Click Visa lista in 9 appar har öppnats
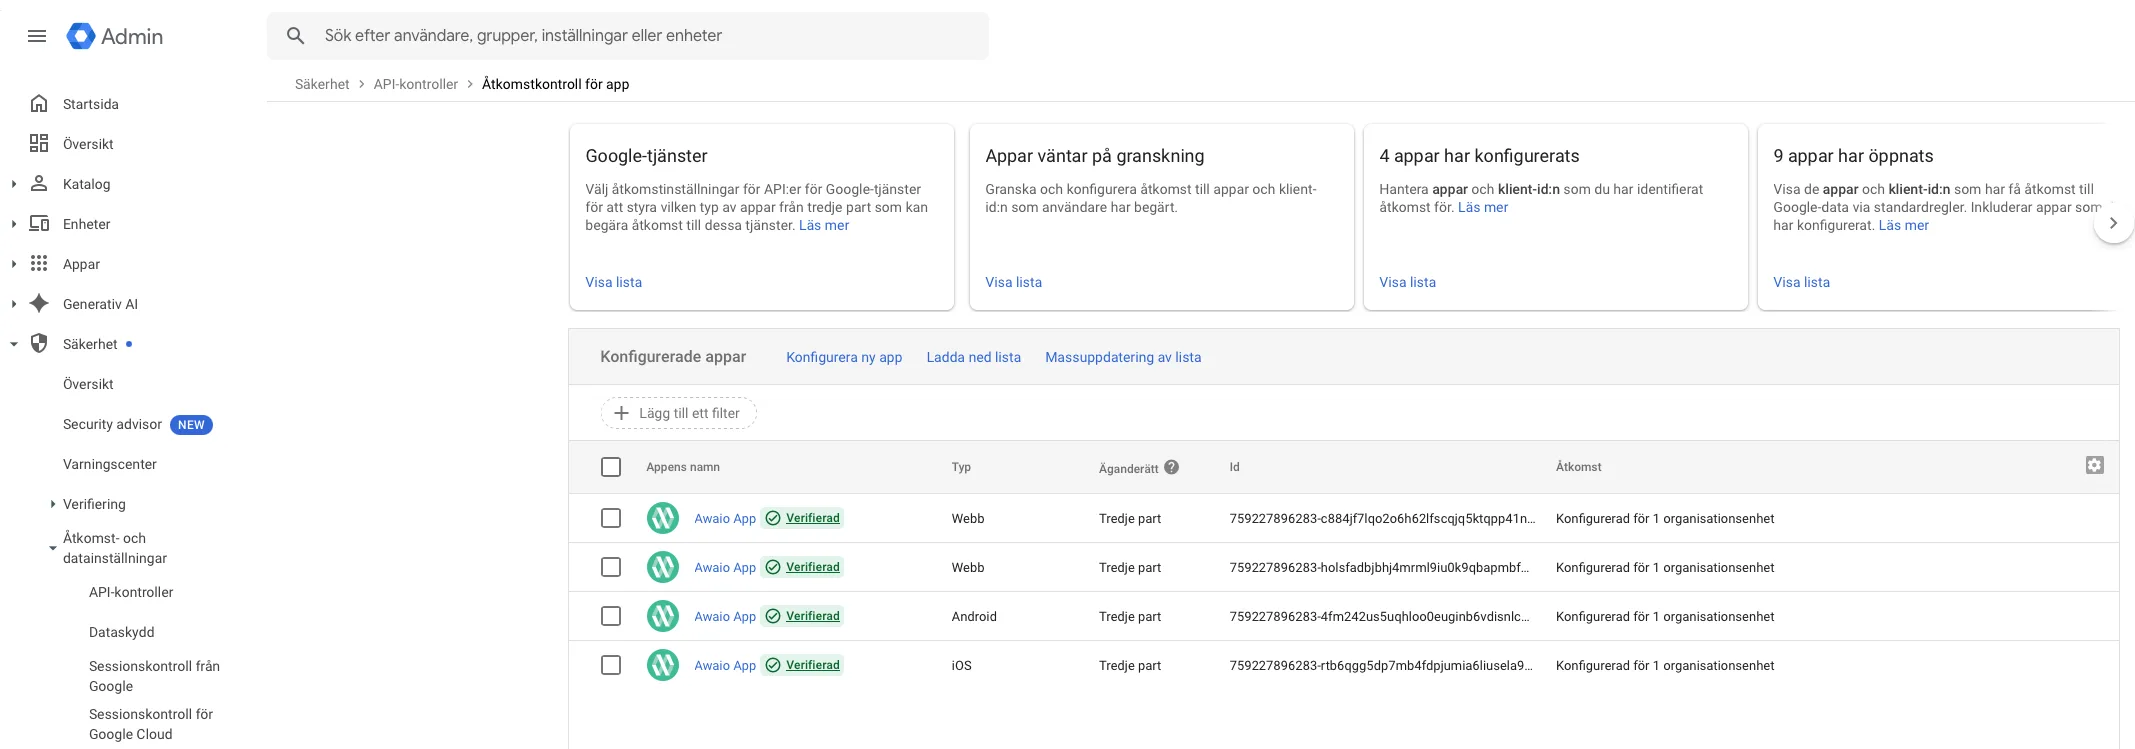This screenshot has width=2135, height=749. click(1802, 282)
